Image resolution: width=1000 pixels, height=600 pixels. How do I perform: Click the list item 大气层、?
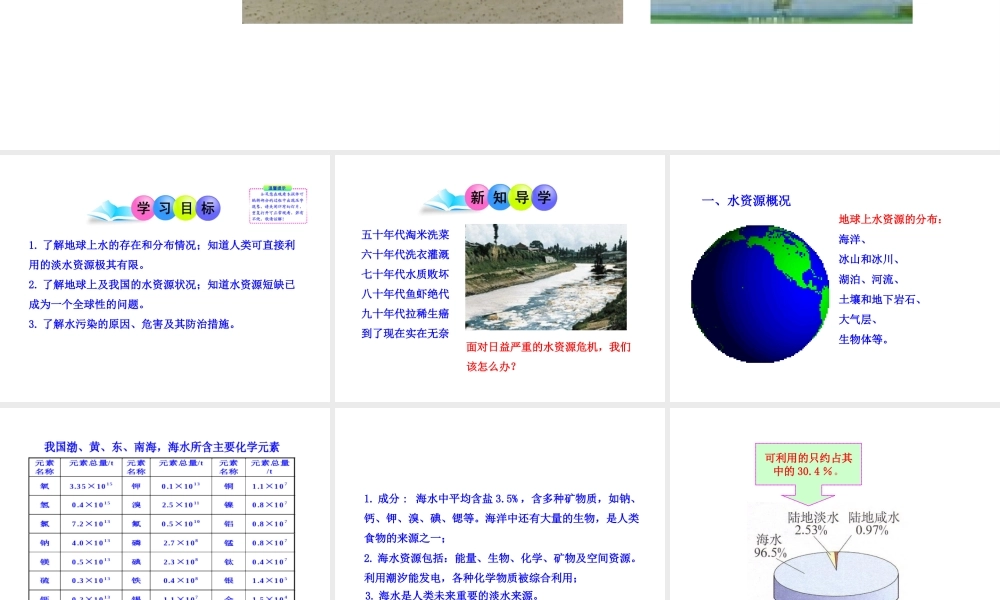[858, 319]
